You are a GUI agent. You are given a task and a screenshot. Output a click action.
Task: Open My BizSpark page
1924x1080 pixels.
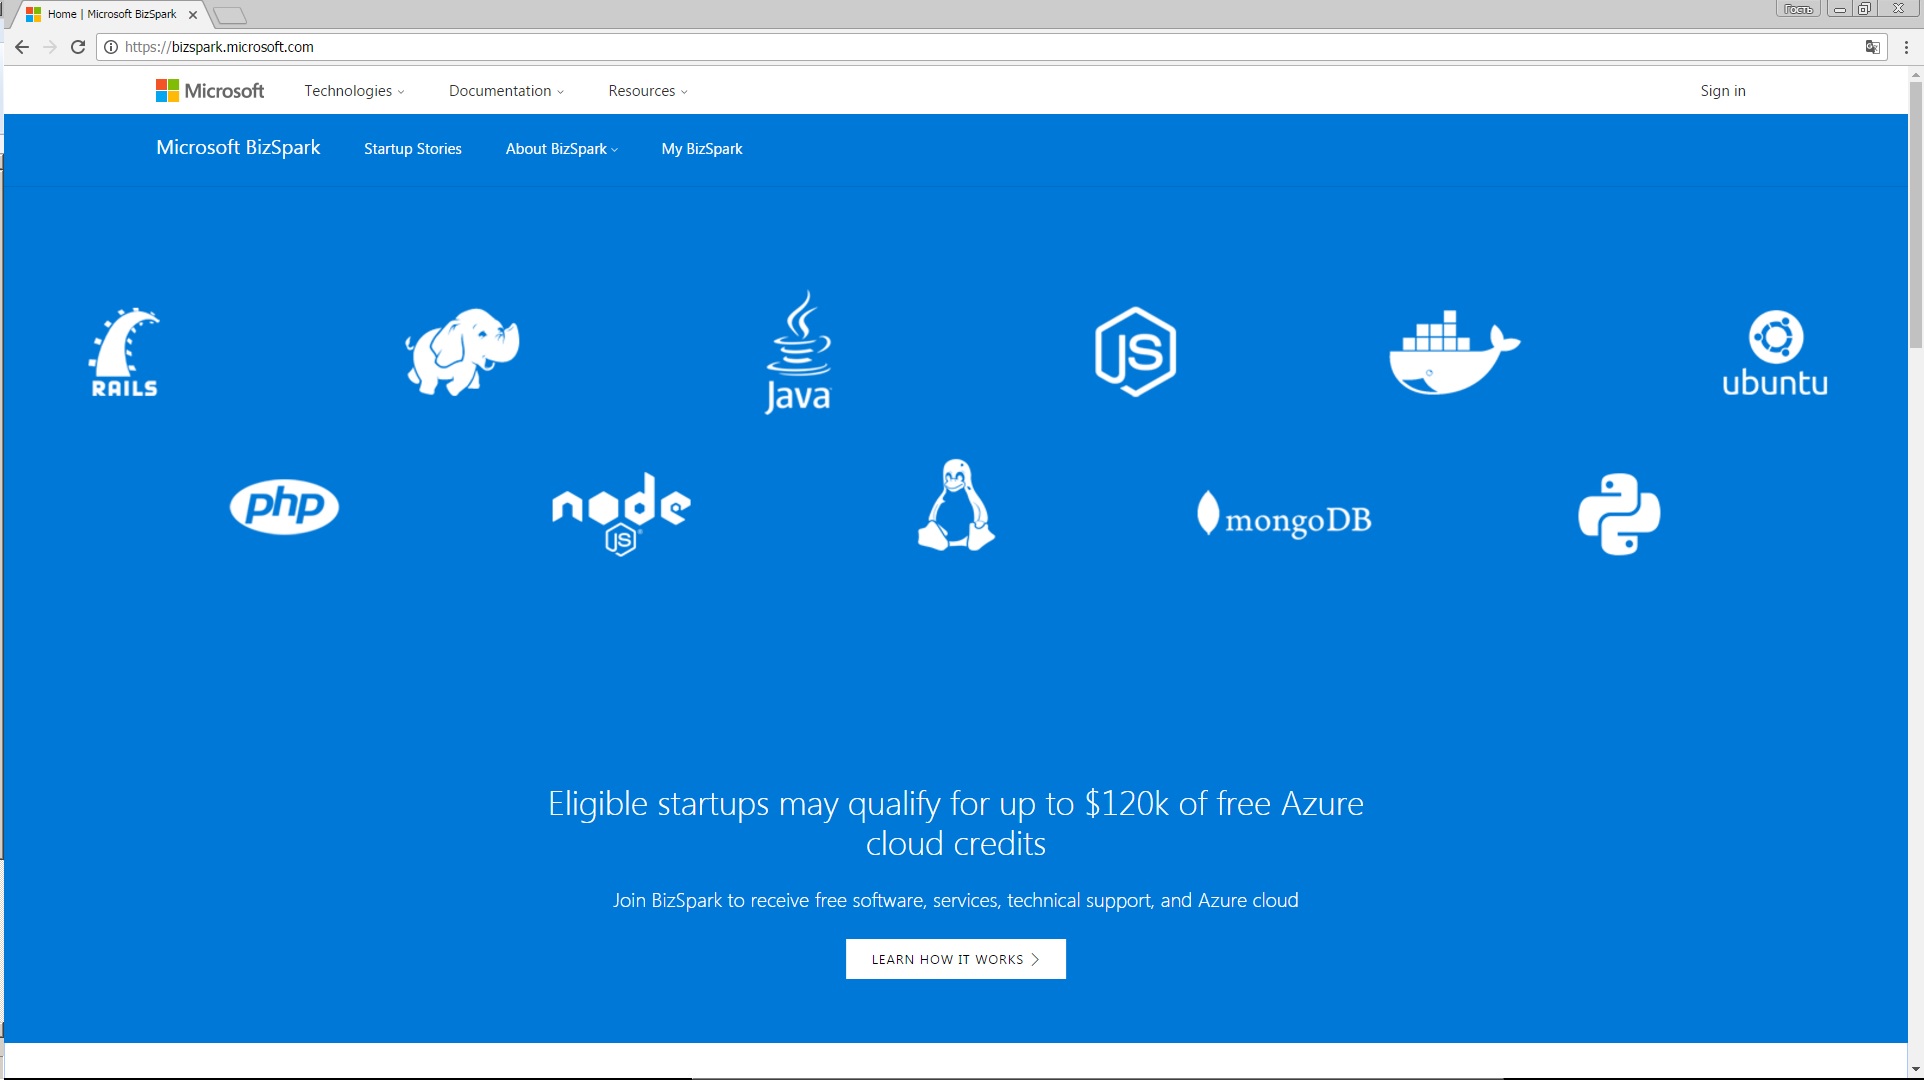(702, 149)
